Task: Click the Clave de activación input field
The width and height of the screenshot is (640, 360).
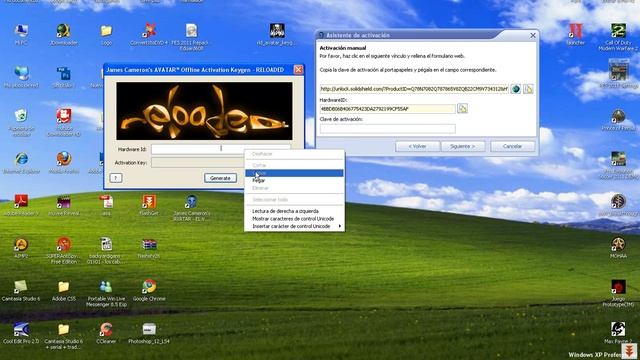Action: tap(387, 129)
